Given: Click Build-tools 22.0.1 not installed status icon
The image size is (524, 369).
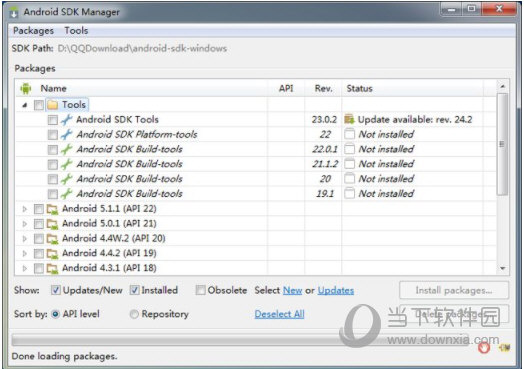Looking at the screenshot, I should click(350, 149).
